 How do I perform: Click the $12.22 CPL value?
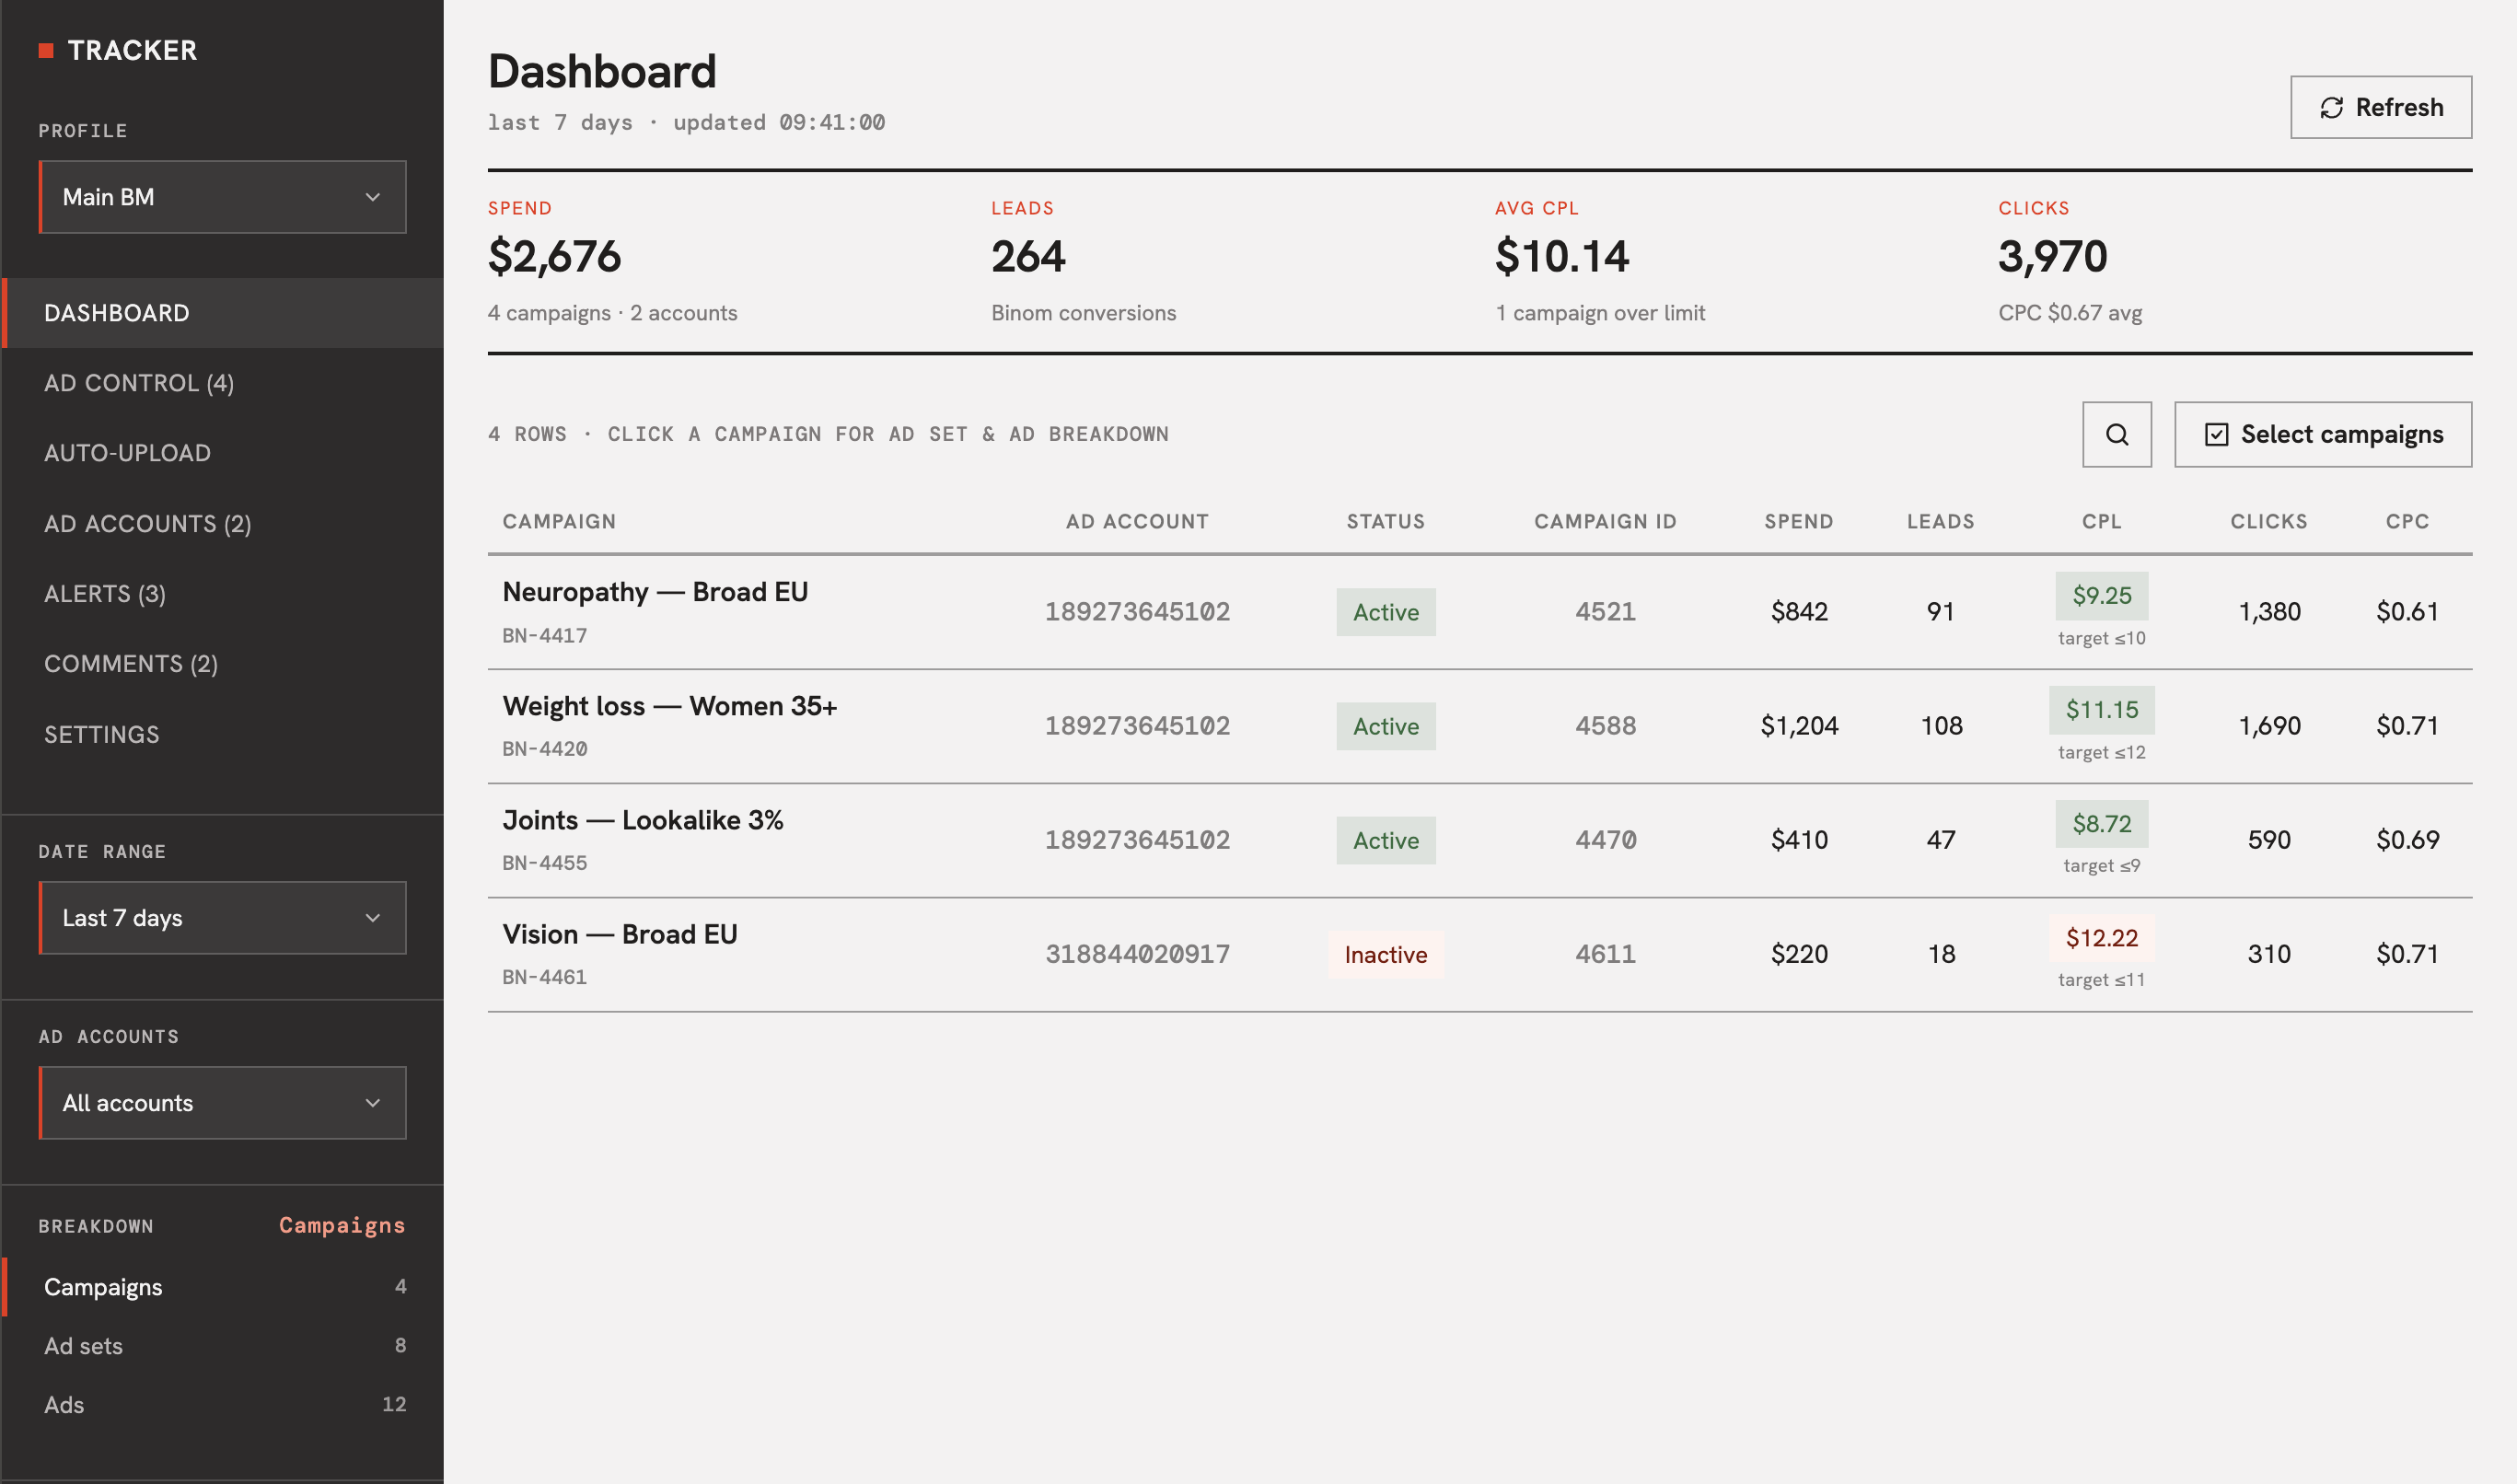[2101, 938]
